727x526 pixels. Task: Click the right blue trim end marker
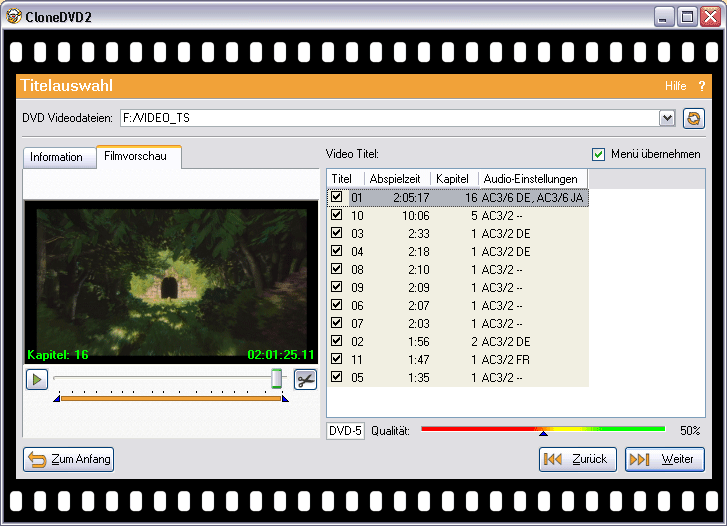click(285, 398)
